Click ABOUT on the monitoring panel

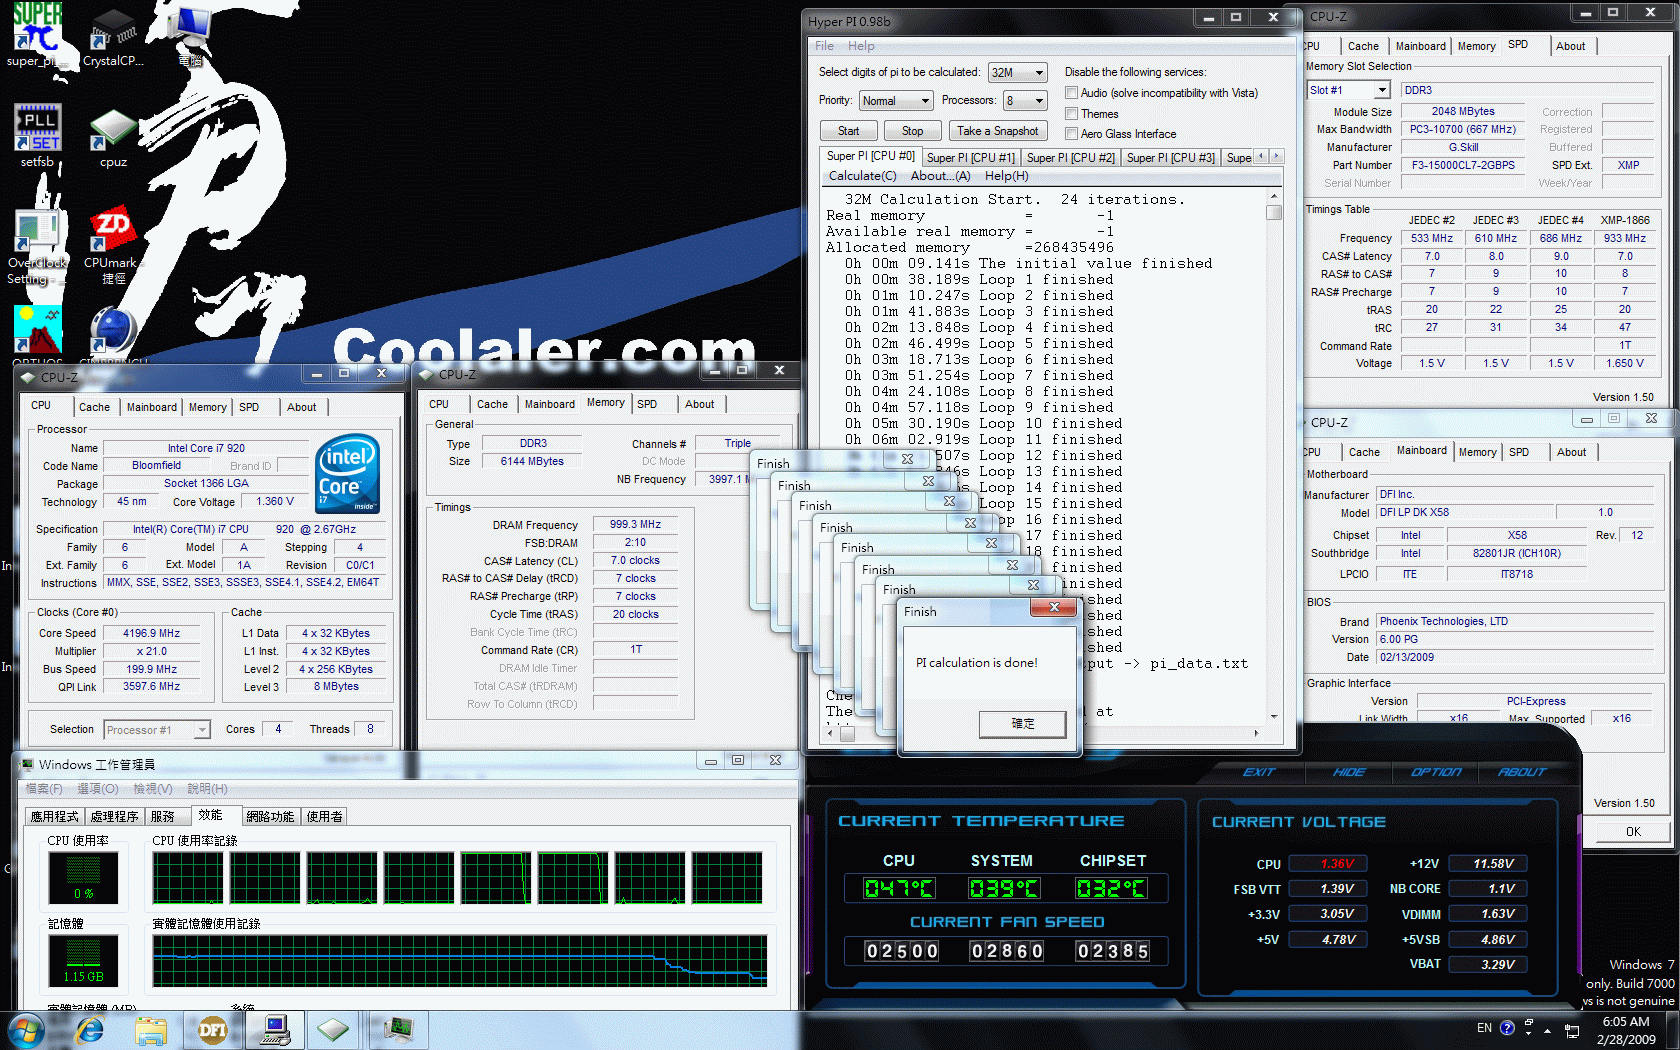click(x=1522, y=772)
